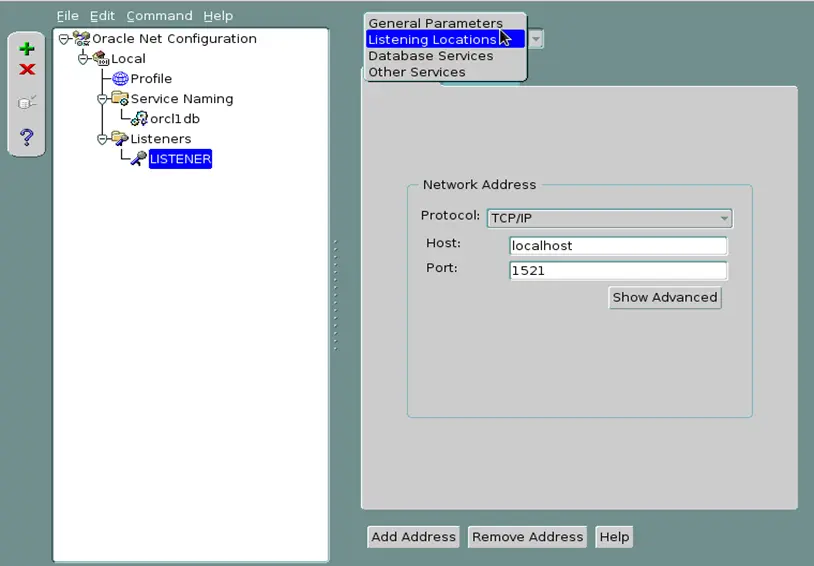Select the orcl1db tree item
Image resolution: width=814 pixels, height=566 pixels.
click(x=175, y=119)
